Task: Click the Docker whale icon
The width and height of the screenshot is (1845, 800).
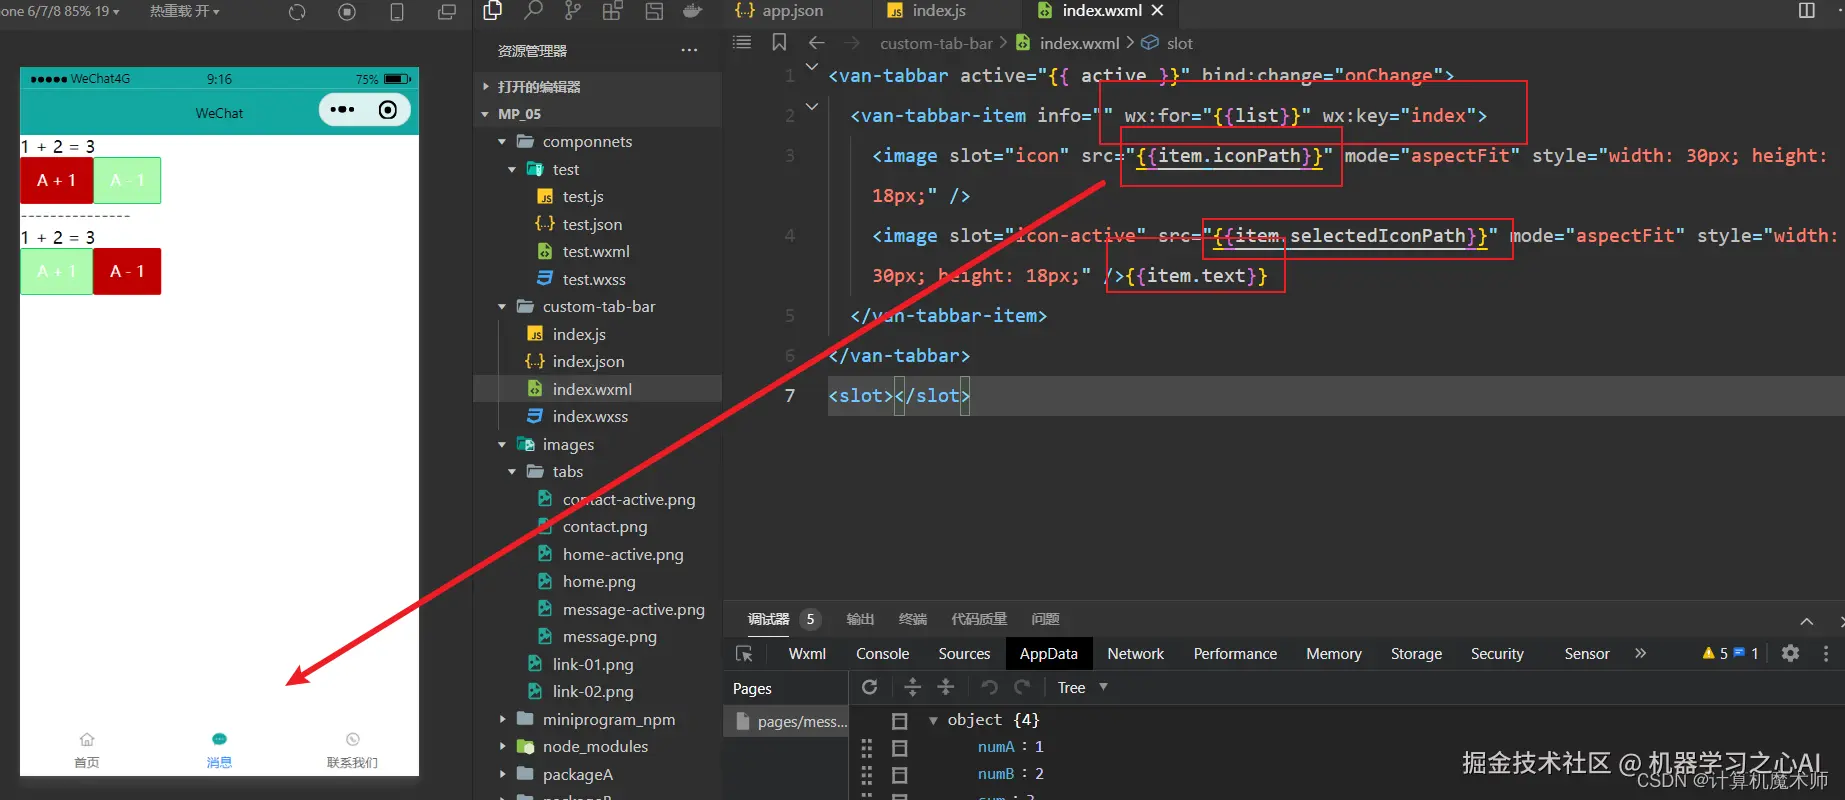Action: pos(692,11)
